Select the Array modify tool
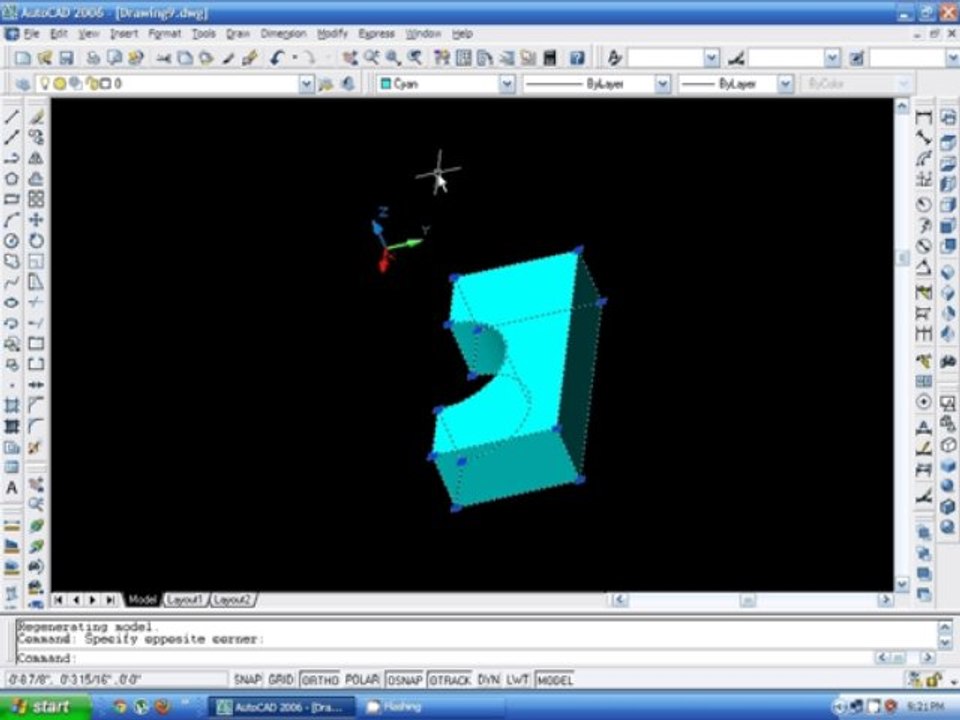This screenshot has width=960, height=720. (36, 200)
